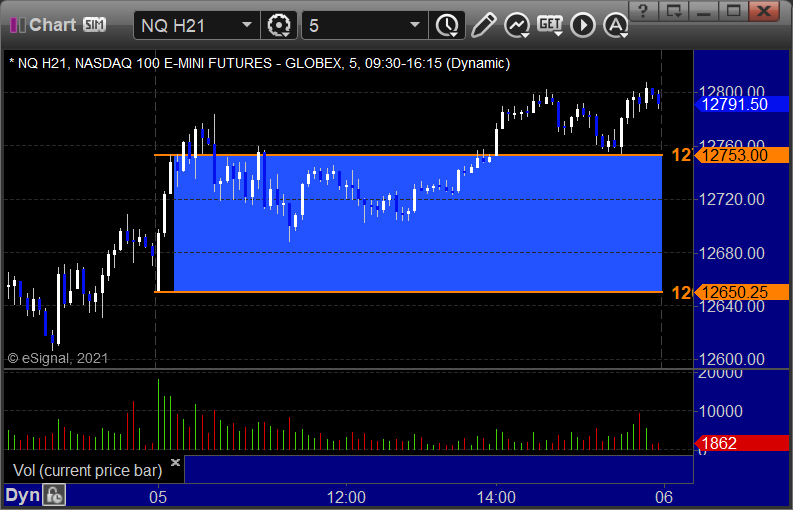Viewport: 793px width, 510px height.
Task: Click the circled A alerts icon
Action: 615,25
